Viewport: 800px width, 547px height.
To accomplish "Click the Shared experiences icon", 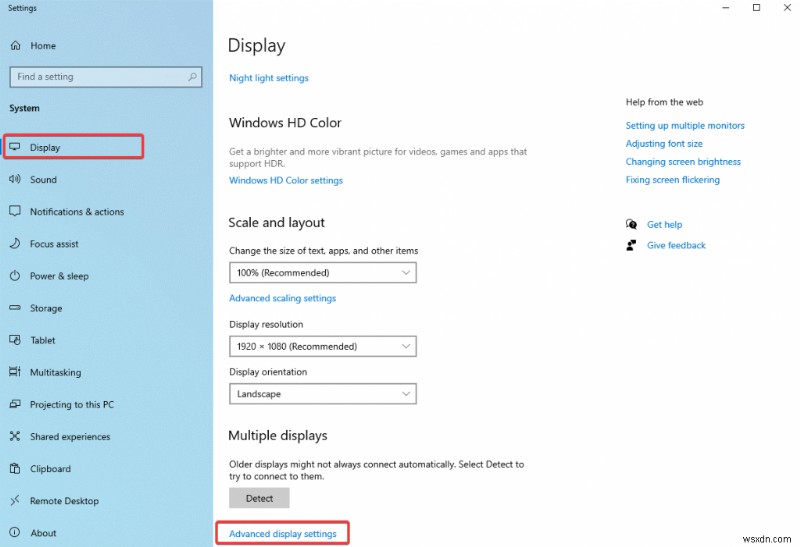I will point(15,437).
